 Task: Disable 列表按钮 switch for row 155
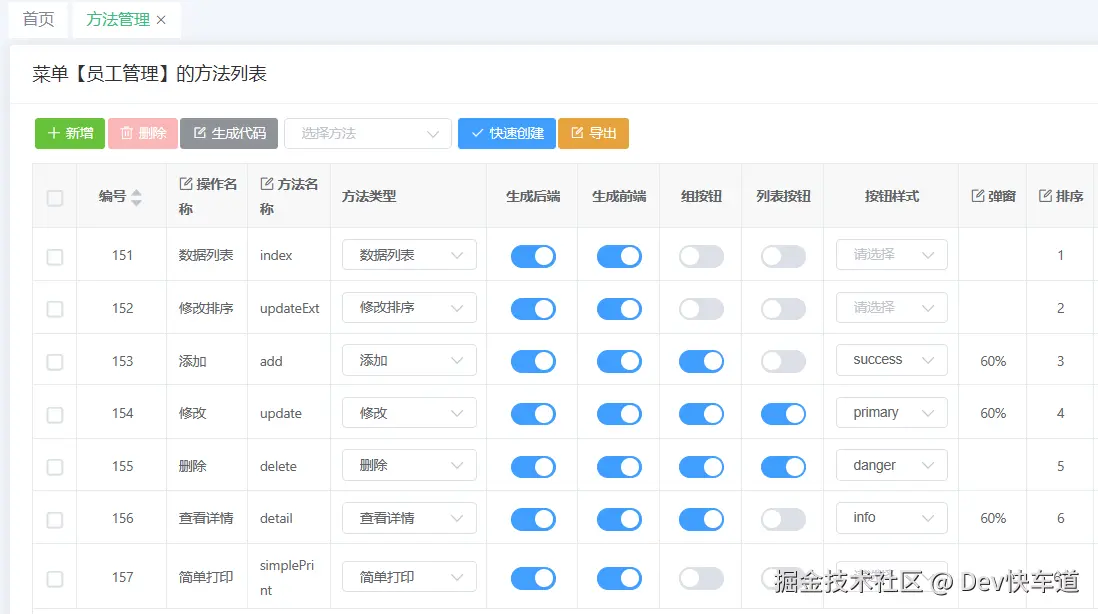pos(783,467)
